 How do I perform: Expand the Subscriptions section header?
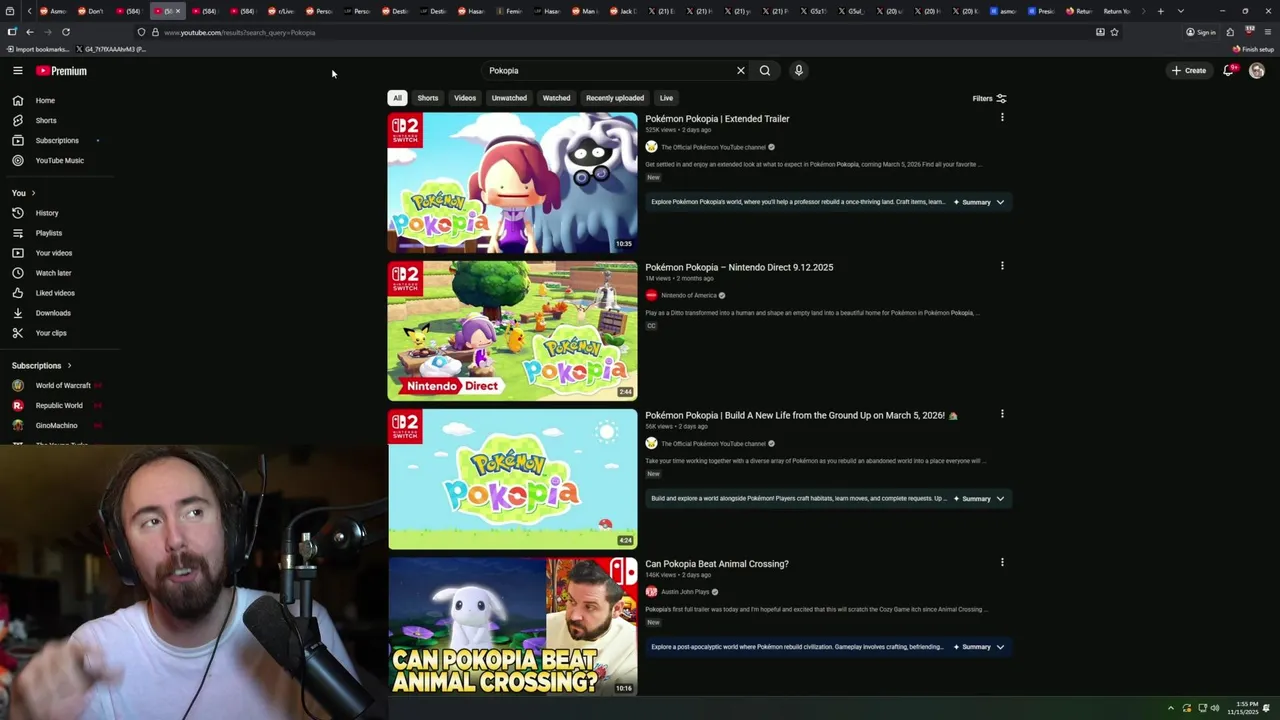pyautogui.click(x=42, y=366)
